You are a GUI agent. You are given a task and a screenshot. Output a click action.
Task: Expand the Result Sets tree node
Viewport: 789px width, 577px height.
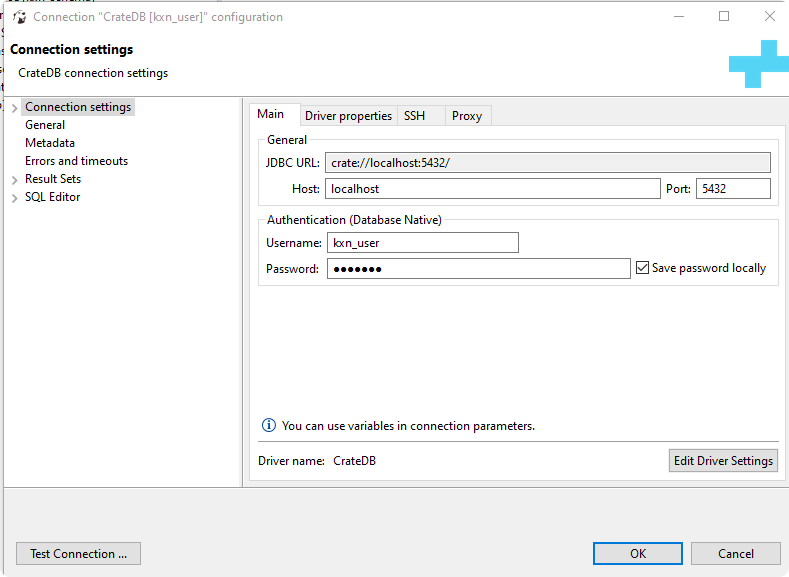pos(15,180)
